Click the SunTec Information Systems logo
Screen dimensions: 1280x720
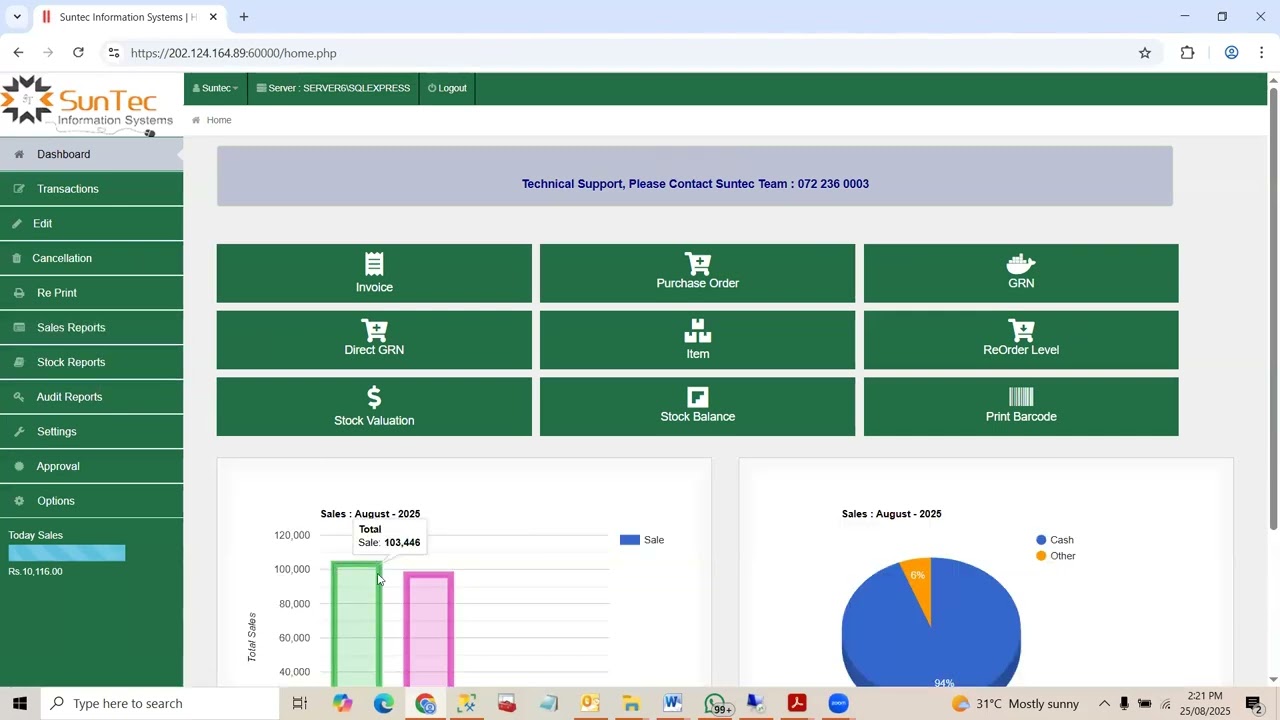click(88, 105)
